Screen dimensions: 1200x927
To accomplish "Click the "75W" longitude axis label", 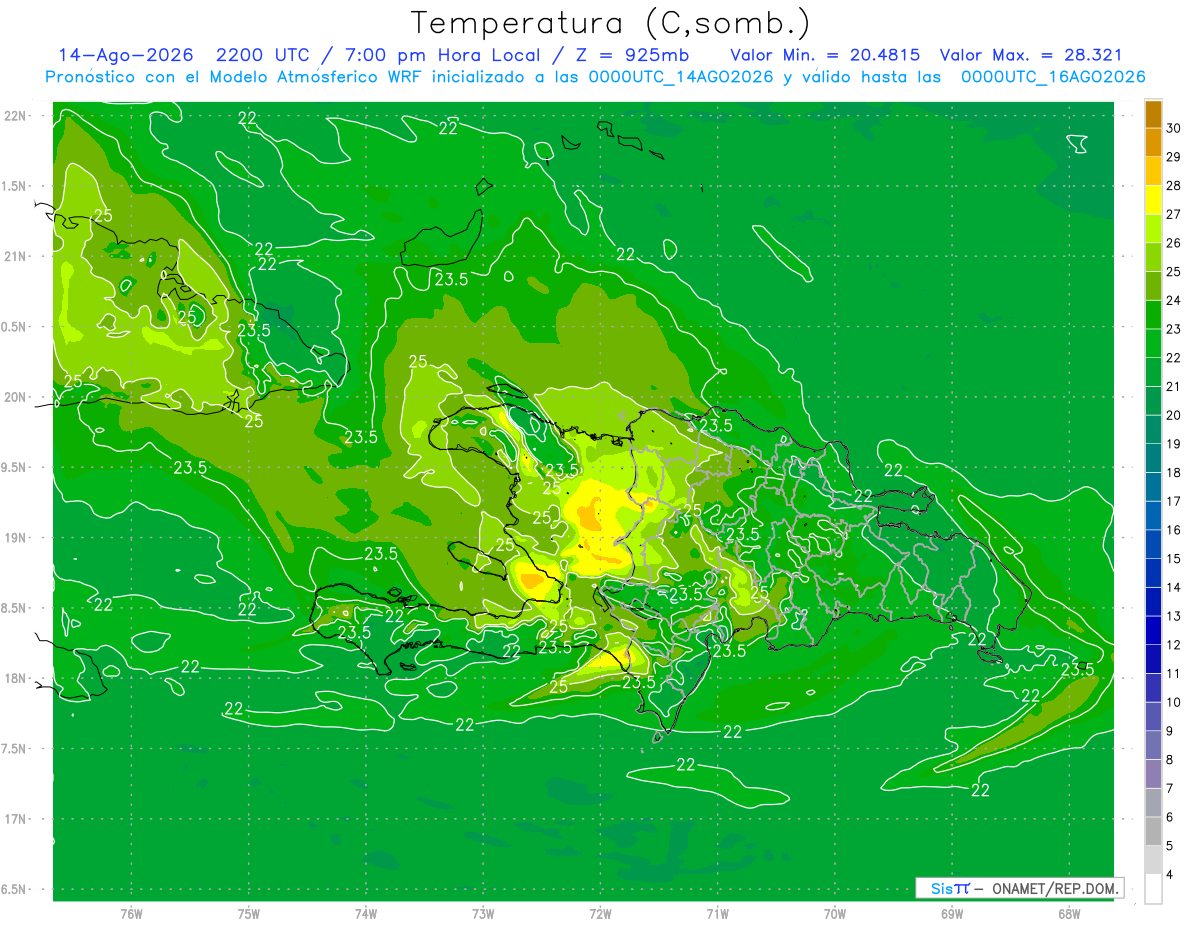I will tap(249, 913).
